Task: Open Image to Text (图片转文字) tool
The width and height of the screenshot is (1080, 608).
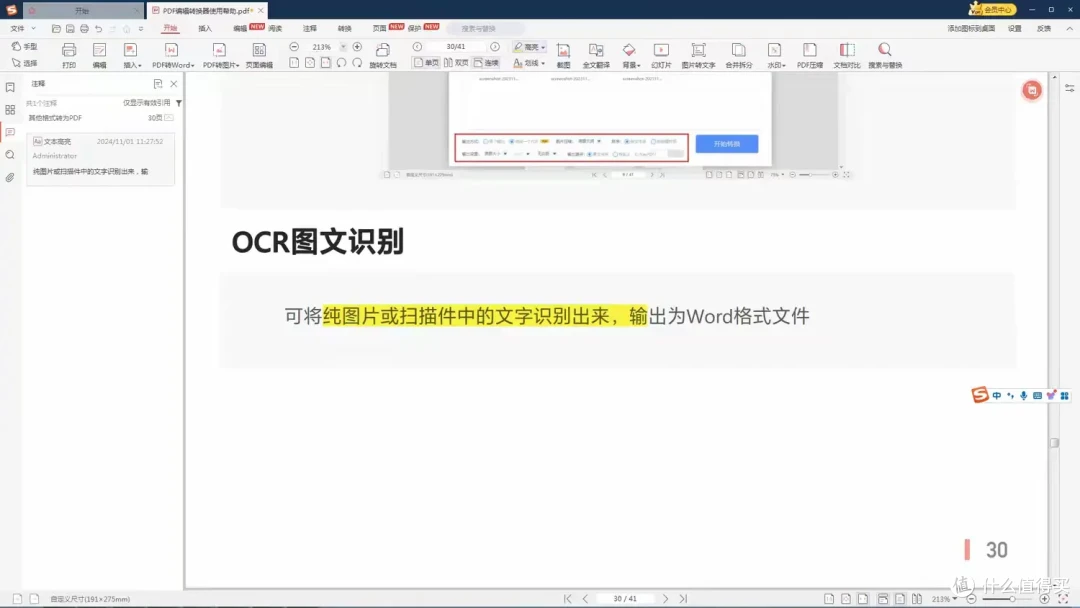Action: 698,55
